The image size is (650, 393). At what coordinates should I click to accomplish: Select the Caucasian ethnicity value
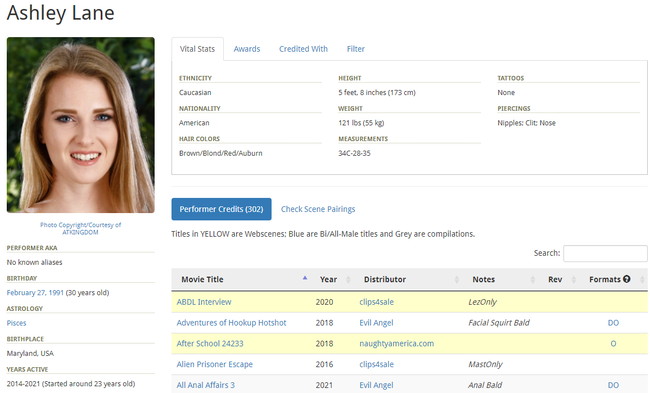(195, 92)
